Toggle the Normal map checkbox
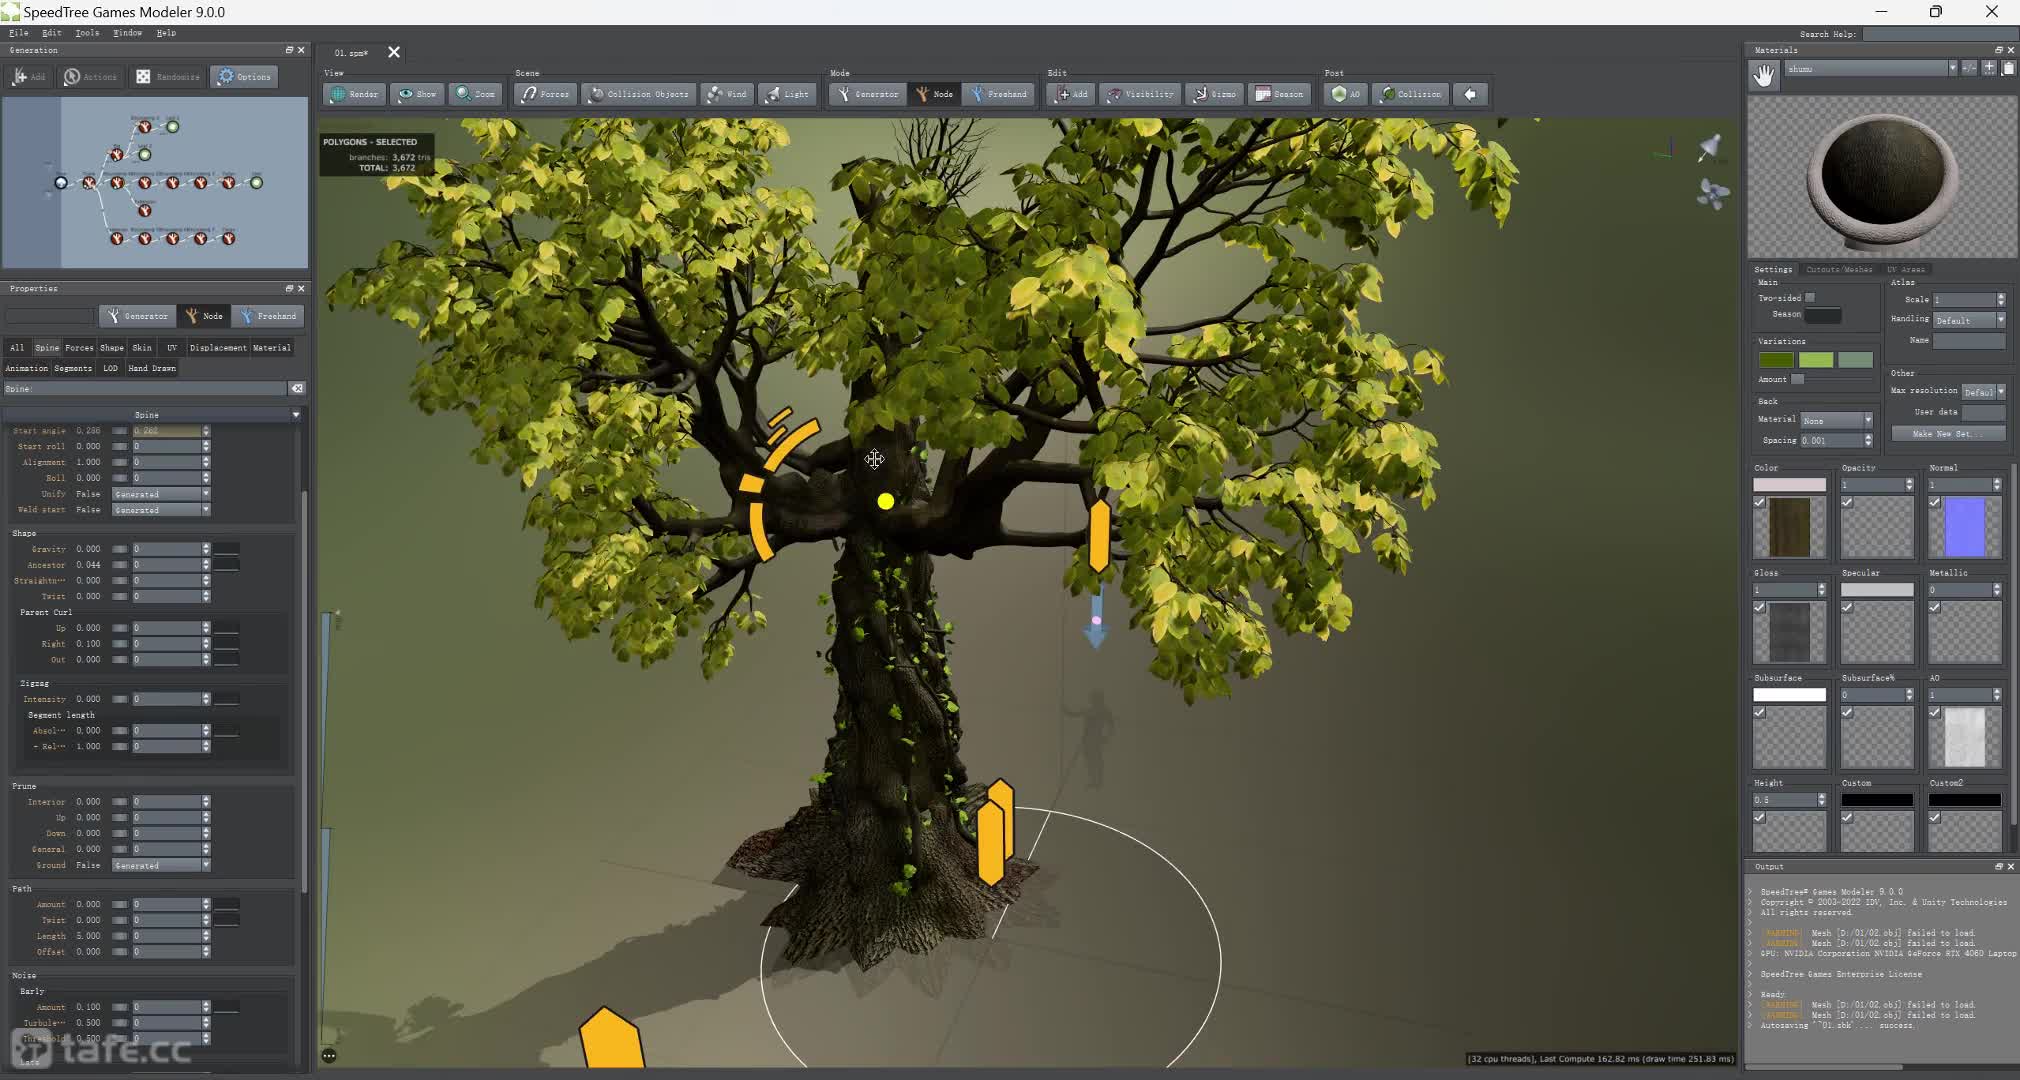The height and width of the screenshot is (1080, 2020). click(x=1935, y=502)
